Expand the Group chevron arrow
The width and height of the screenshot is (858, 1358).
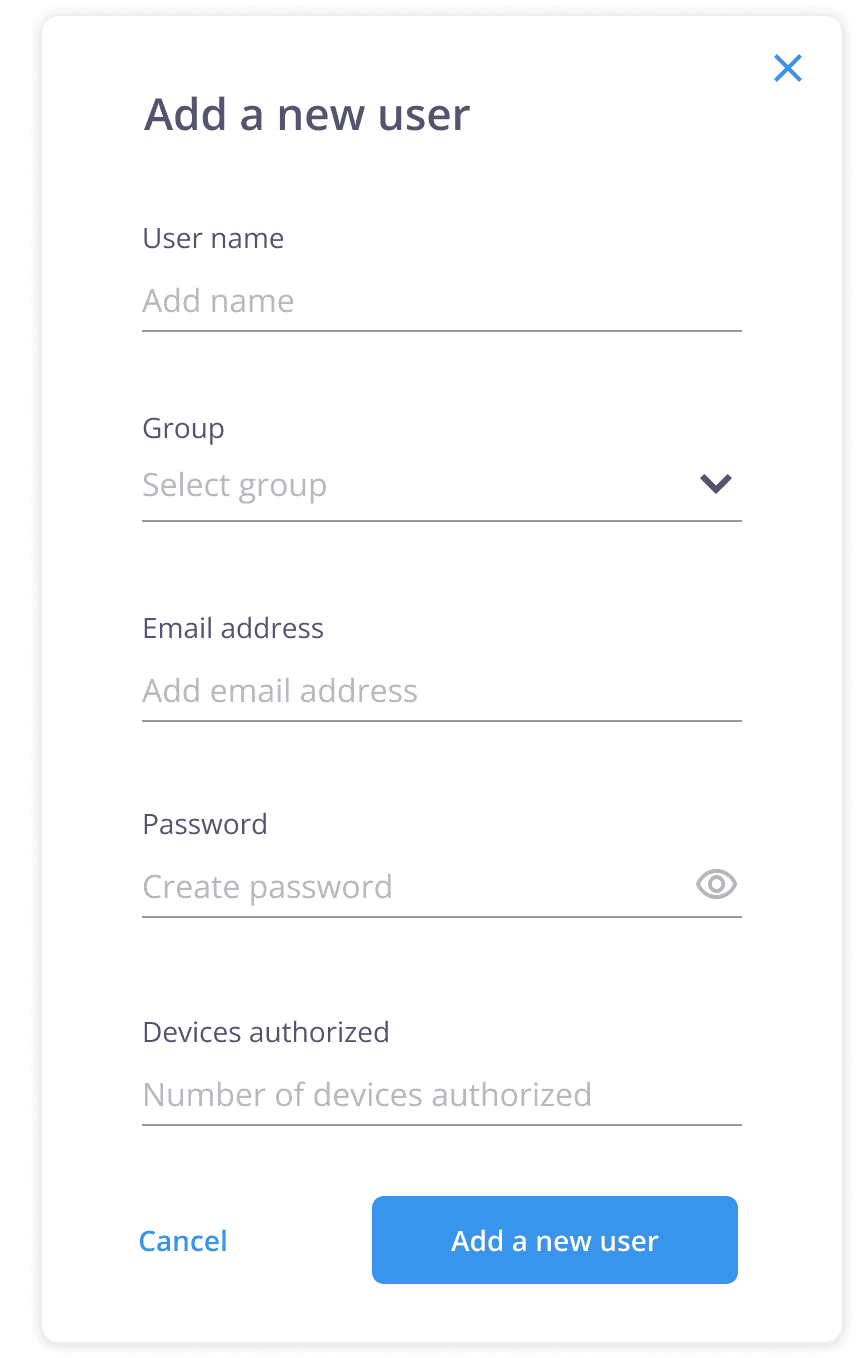716,484
